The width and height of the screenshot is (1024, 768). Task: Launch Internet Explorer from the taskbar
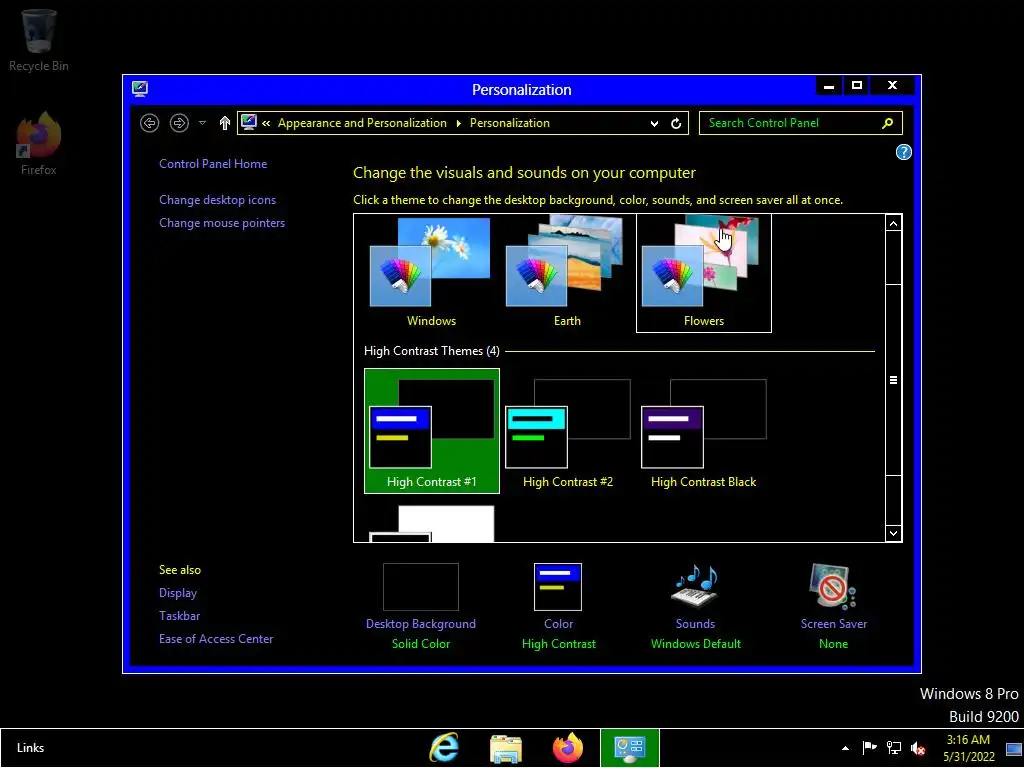(x=444, y=748)
